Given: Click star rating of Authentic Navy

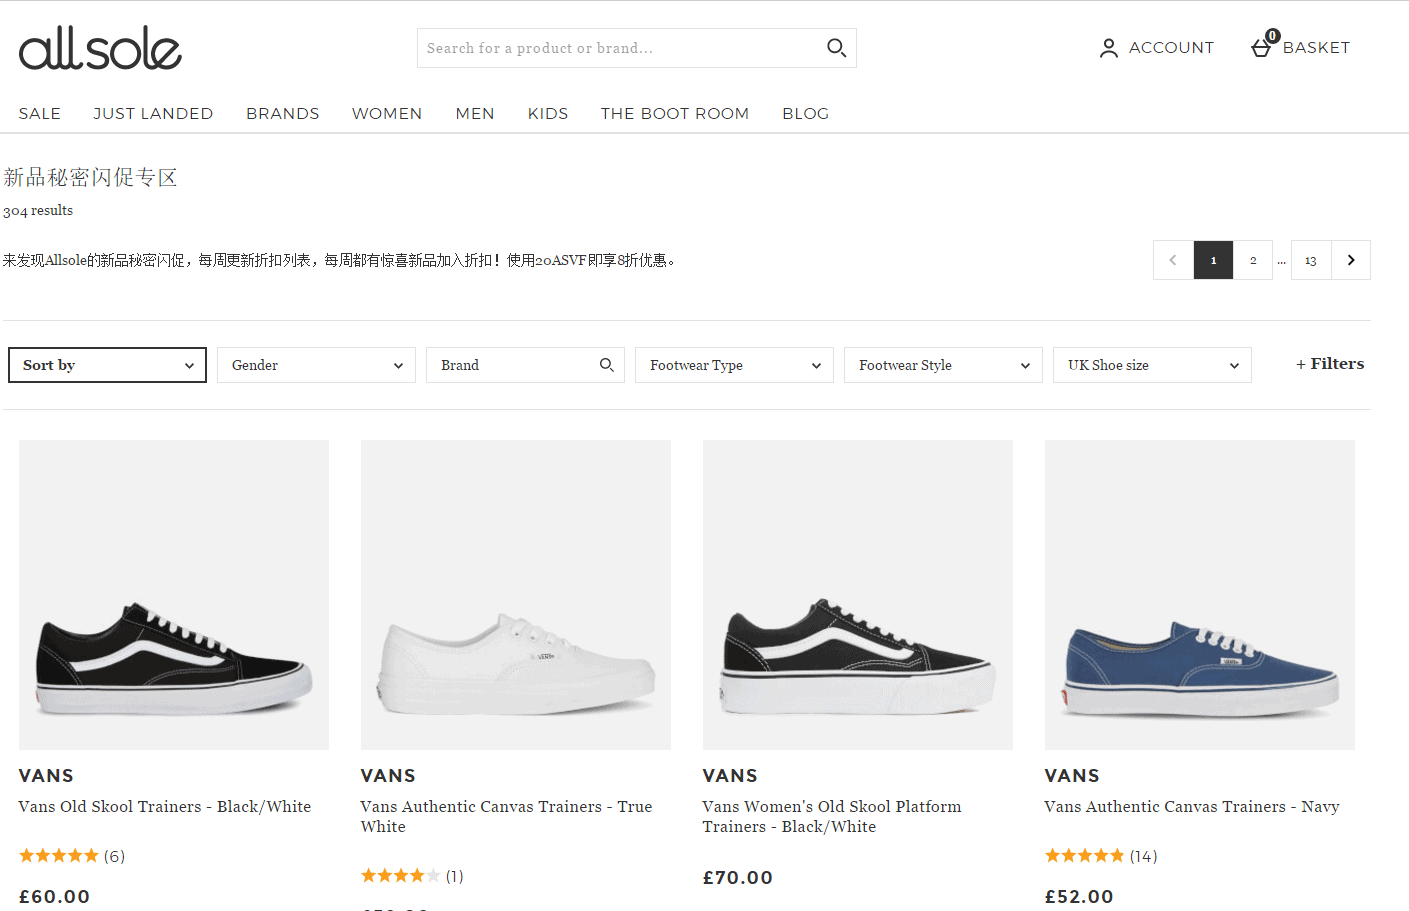Looking at the screenshot, I should 1085,856.
